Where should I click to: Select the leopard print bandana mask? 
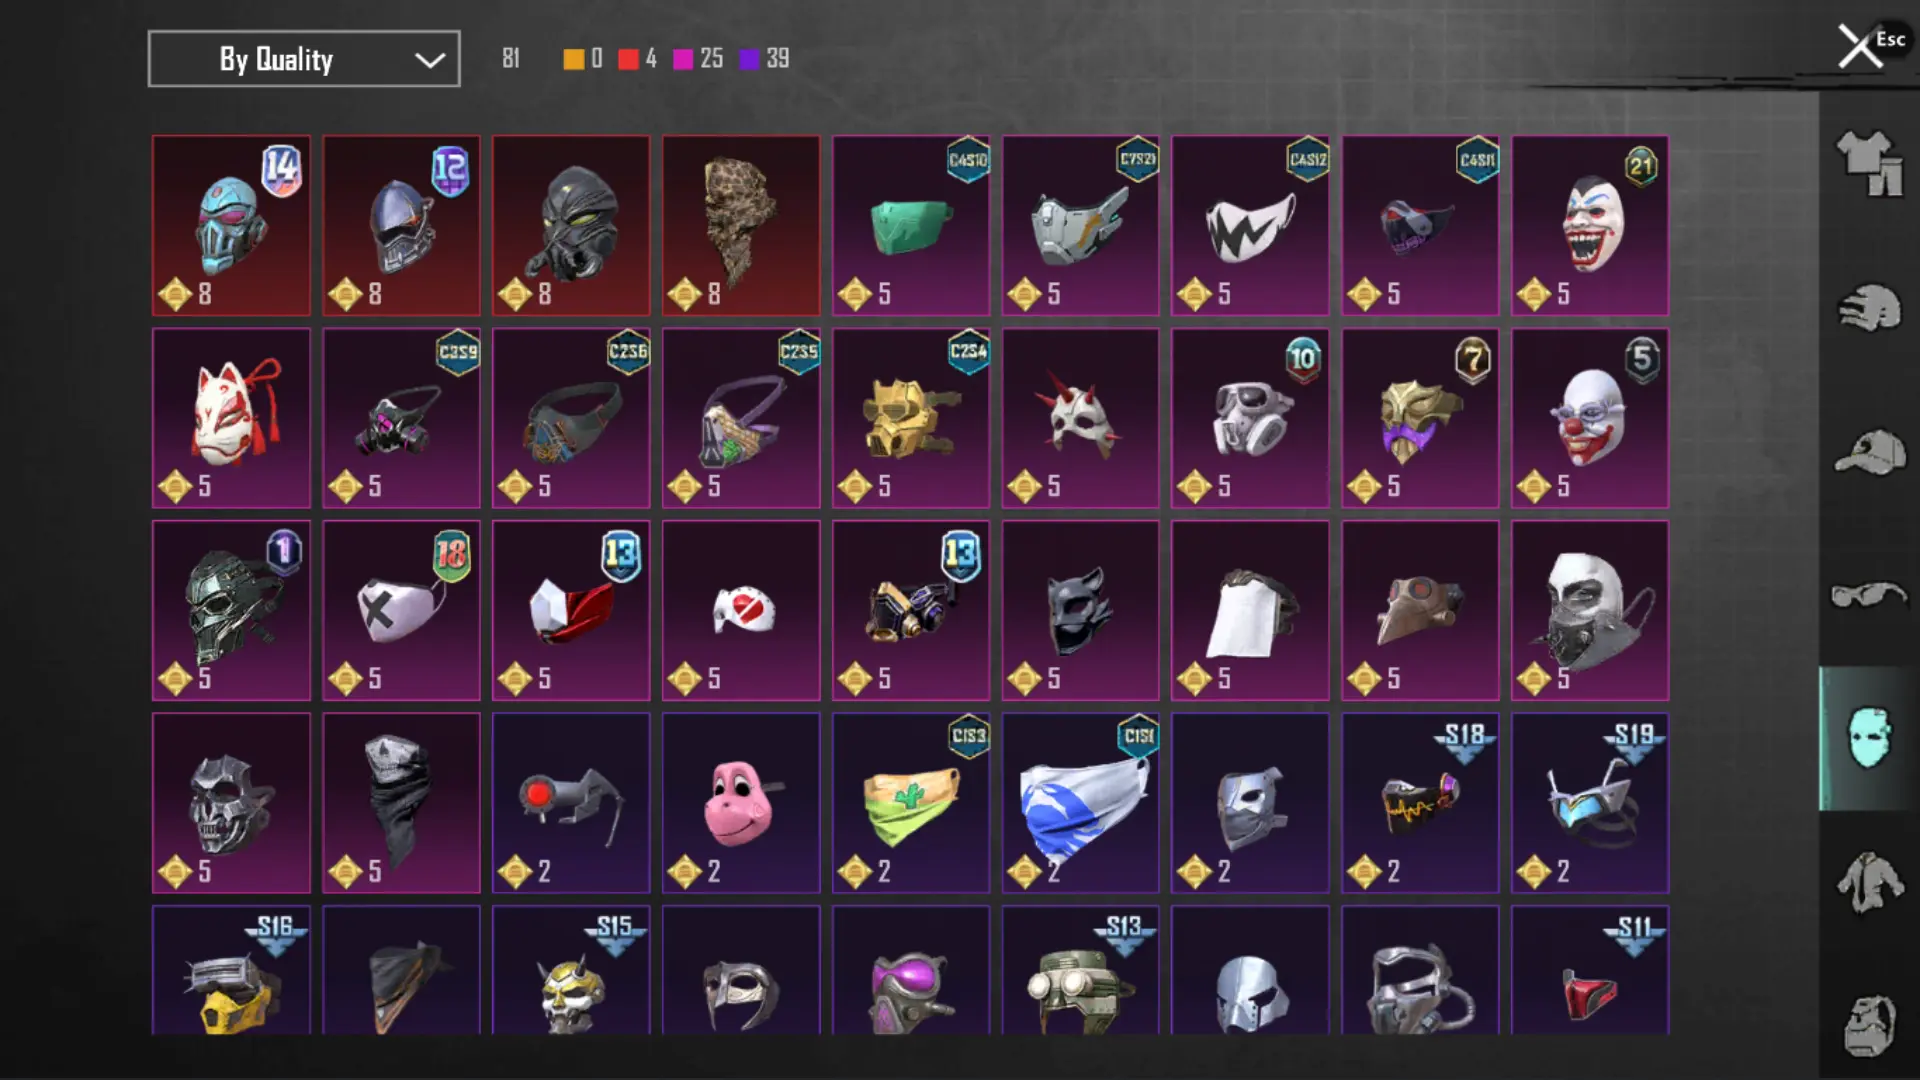point(741,226)
